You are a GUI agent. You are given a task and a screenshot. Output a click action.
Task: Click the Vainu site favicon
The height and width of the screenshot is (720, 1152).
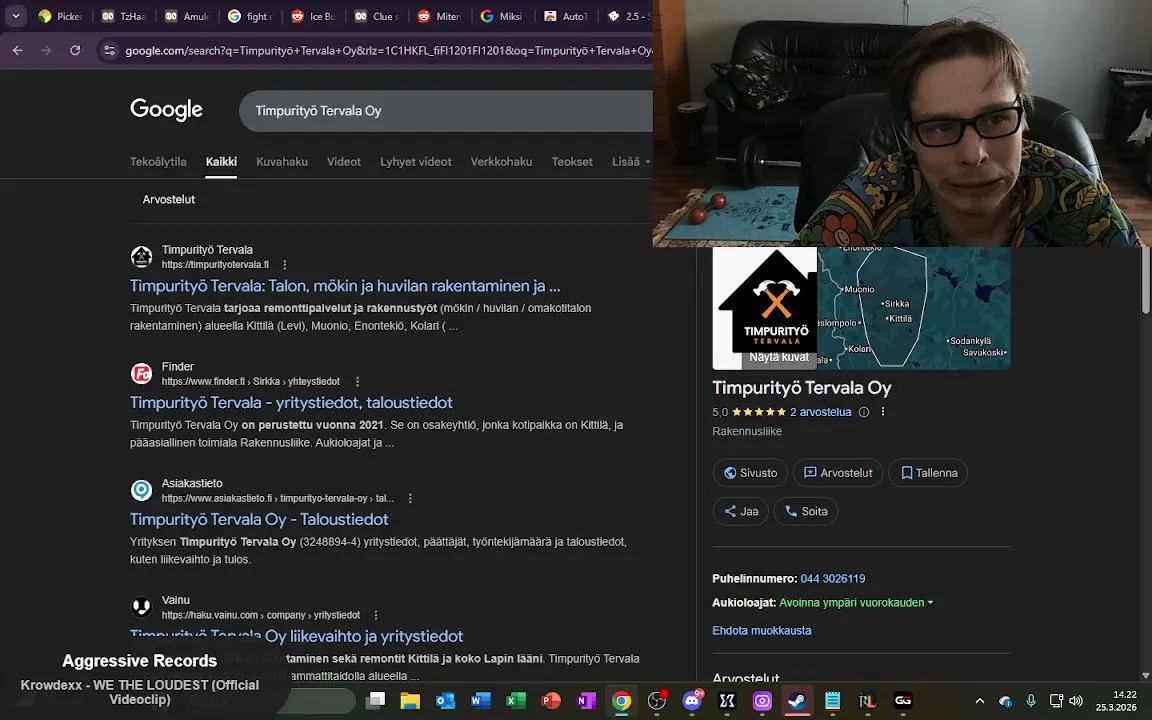(141, 607)
